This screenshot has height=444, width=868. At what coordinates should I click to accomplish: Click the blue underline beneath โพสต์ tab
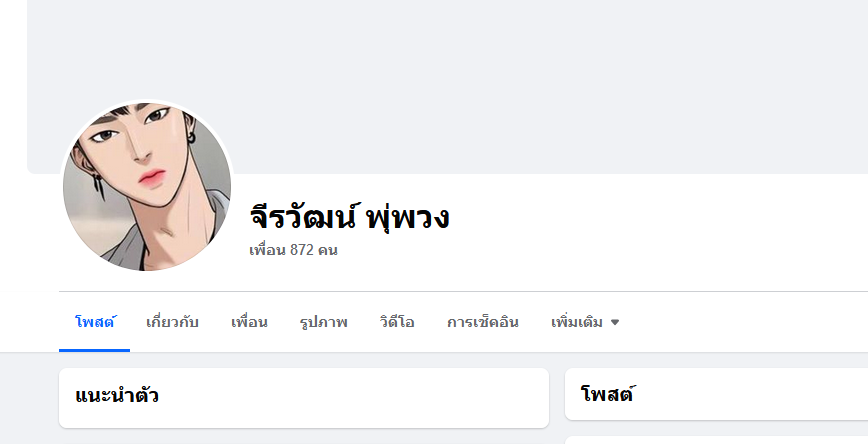click(x=95, y=350)
